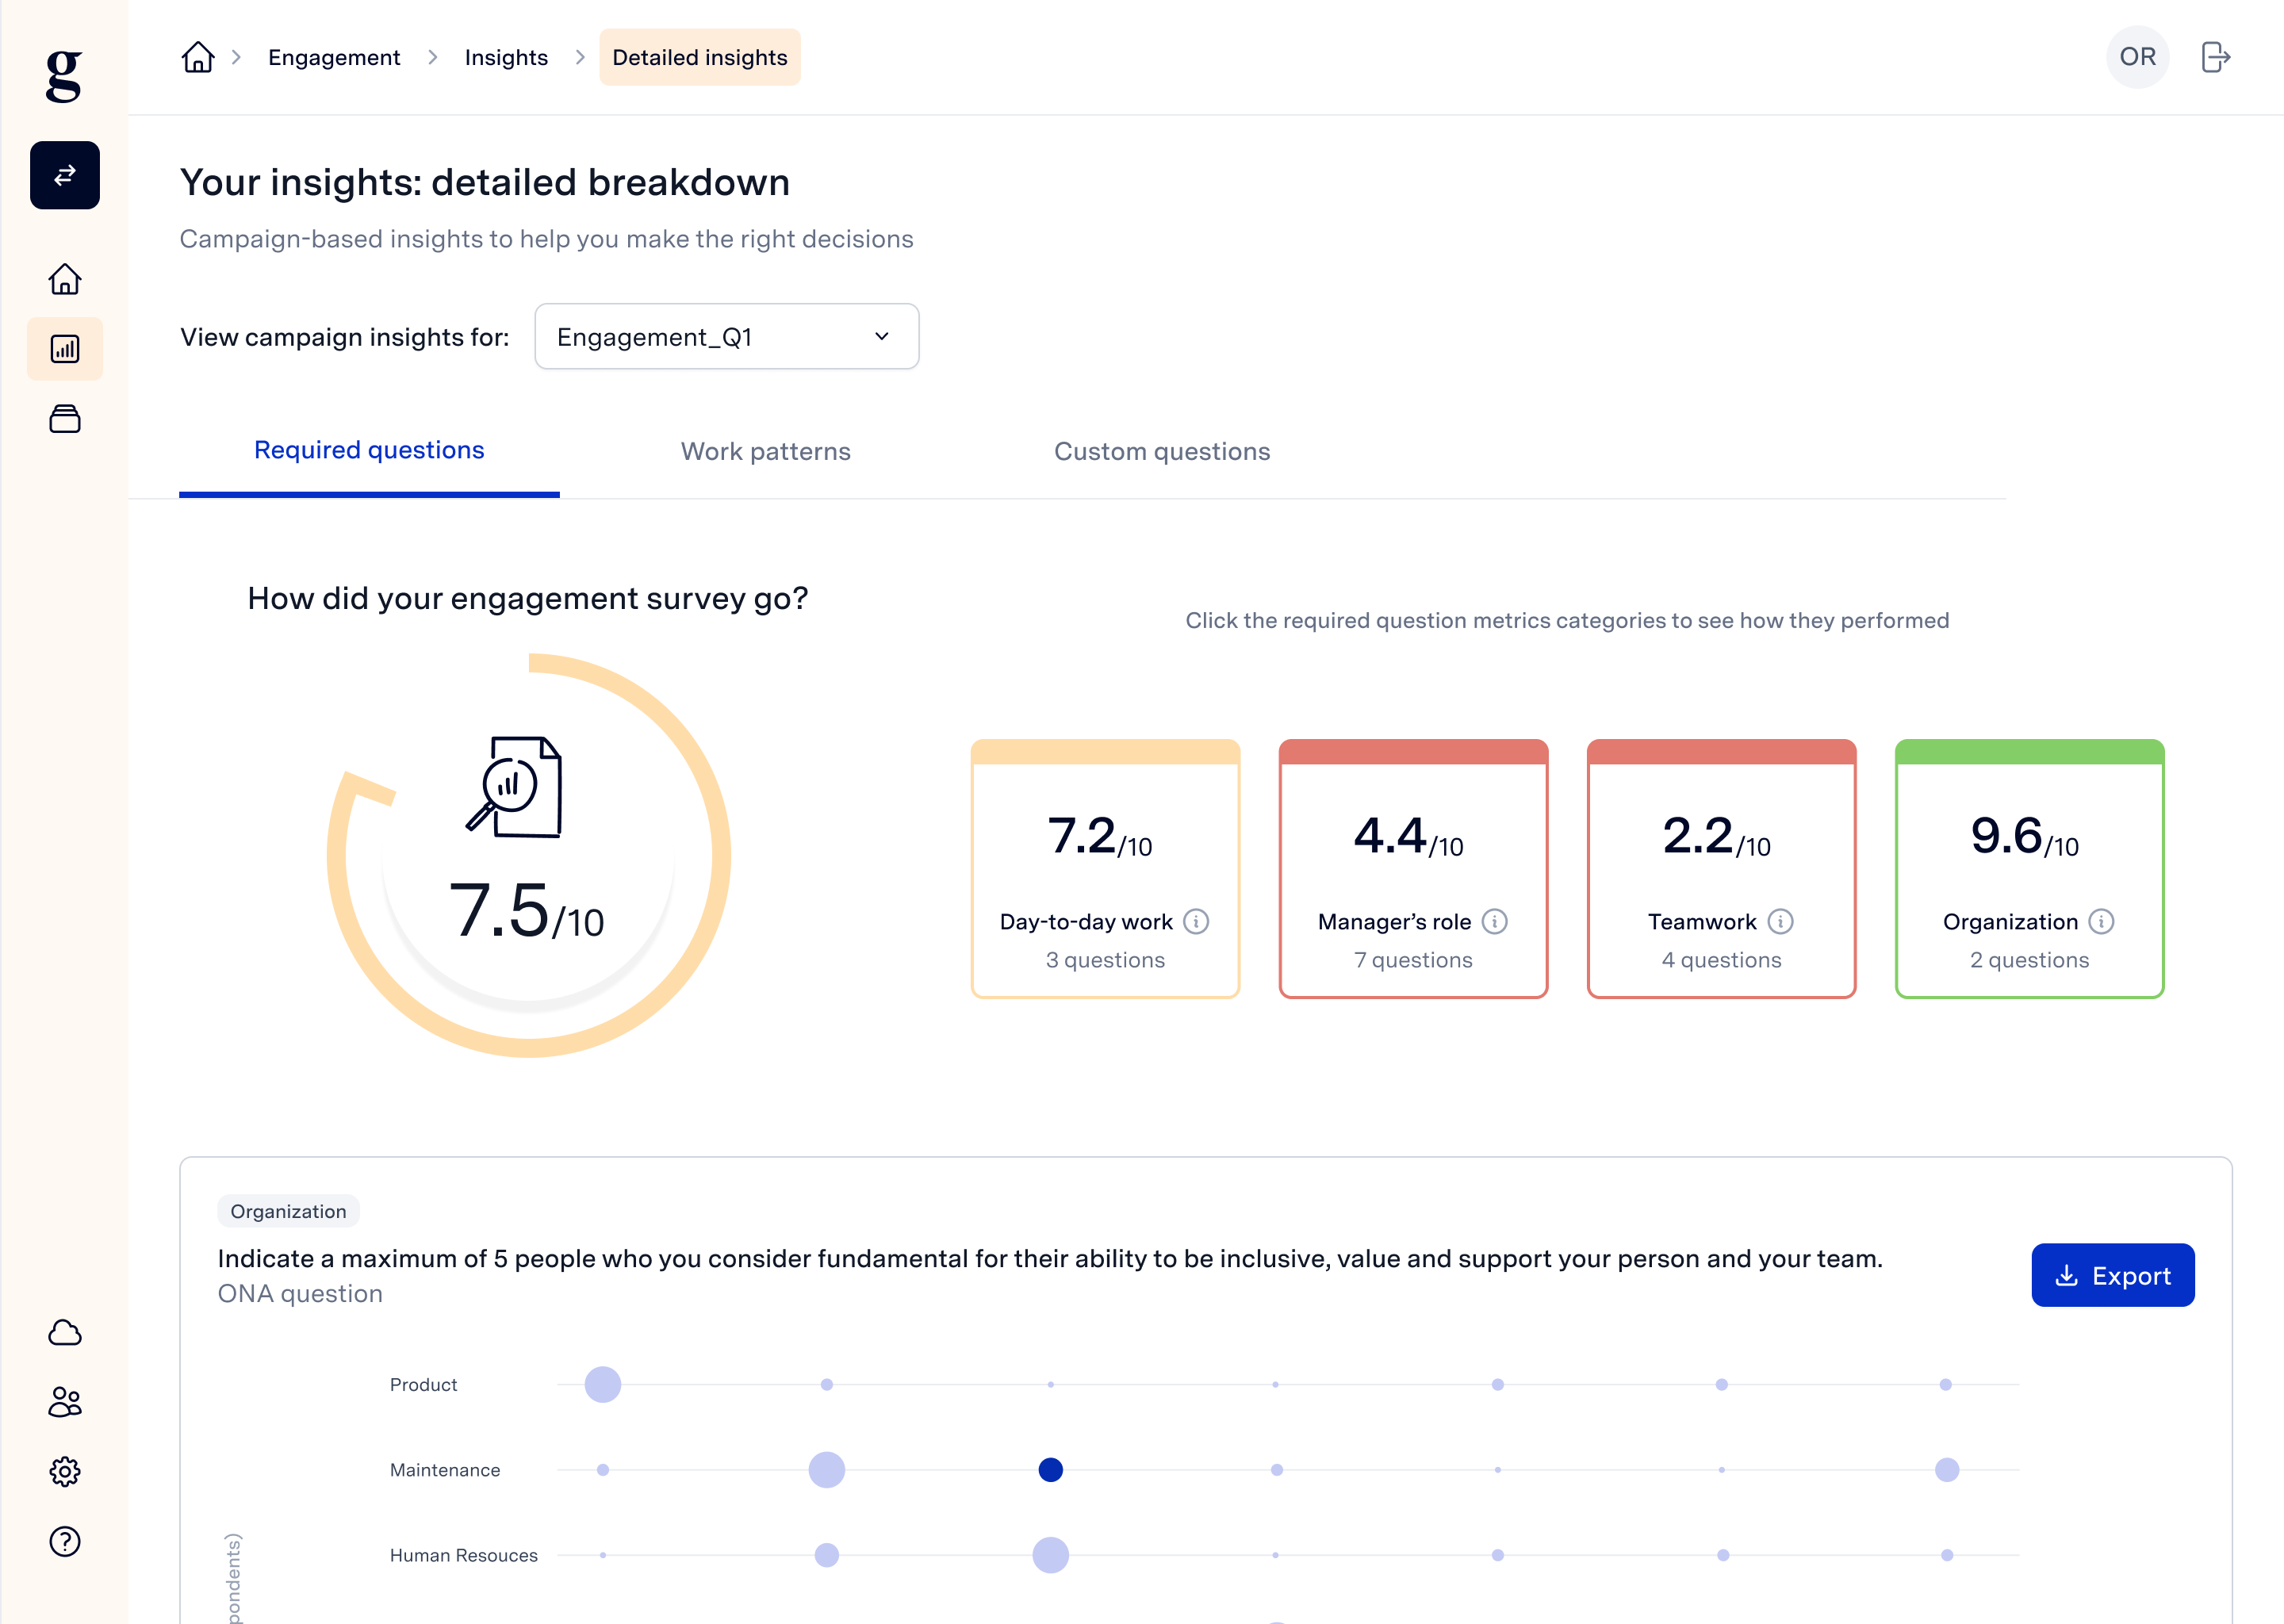This screenshot has height=1624, width=2284.
Task: Click the OR profile avatar
Action: coord(2137,57)
